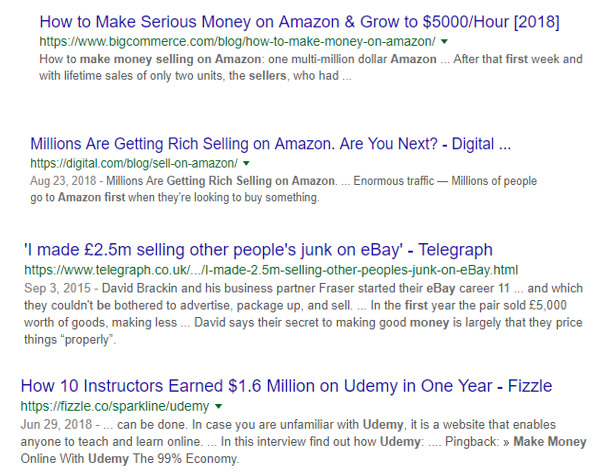611x473 pixels.
Task: Click the 'Jun 29, 2018' date text
Action: pos(55,424)
